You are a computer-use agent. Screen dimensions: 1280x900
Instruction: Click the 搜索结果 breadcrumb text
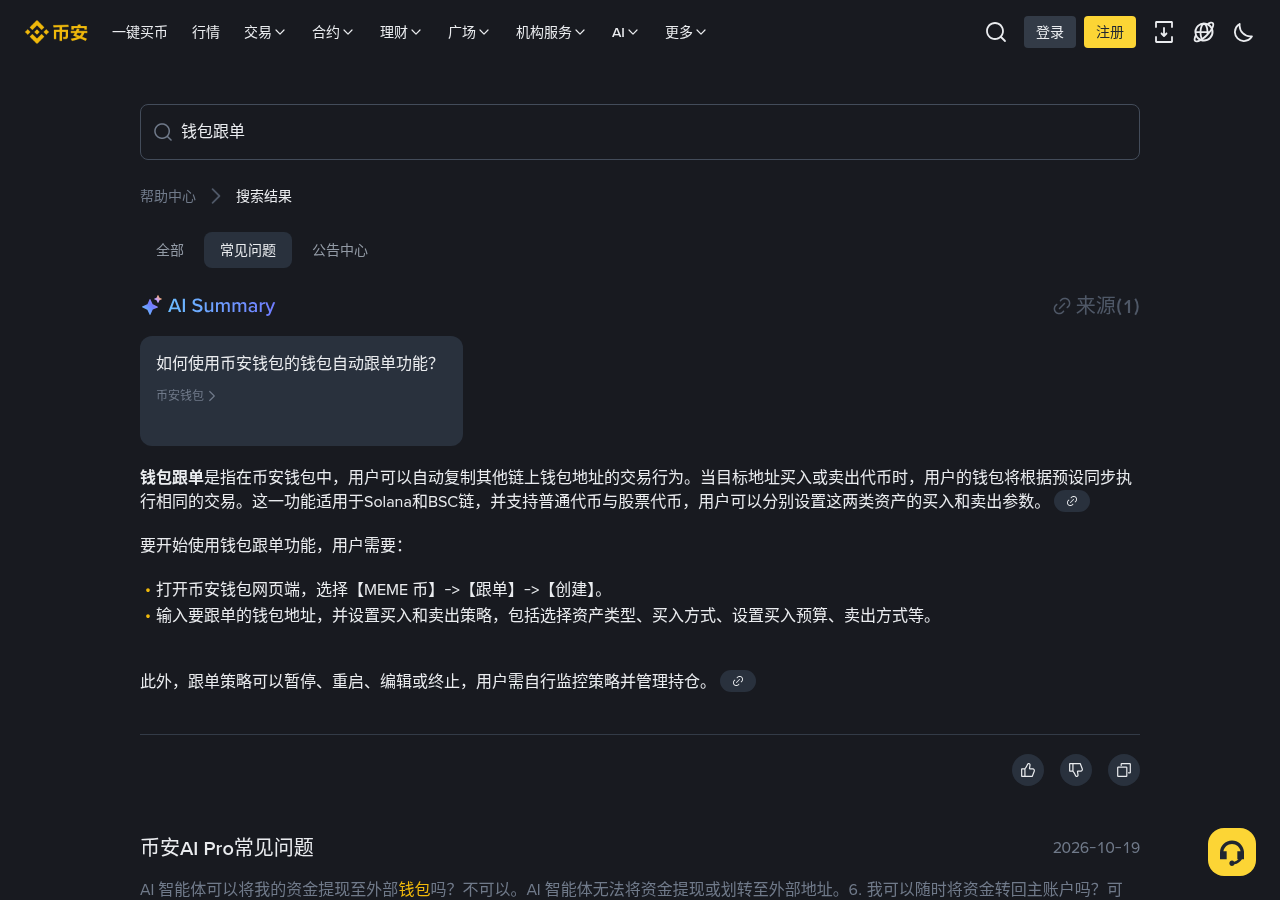[264, 196]
